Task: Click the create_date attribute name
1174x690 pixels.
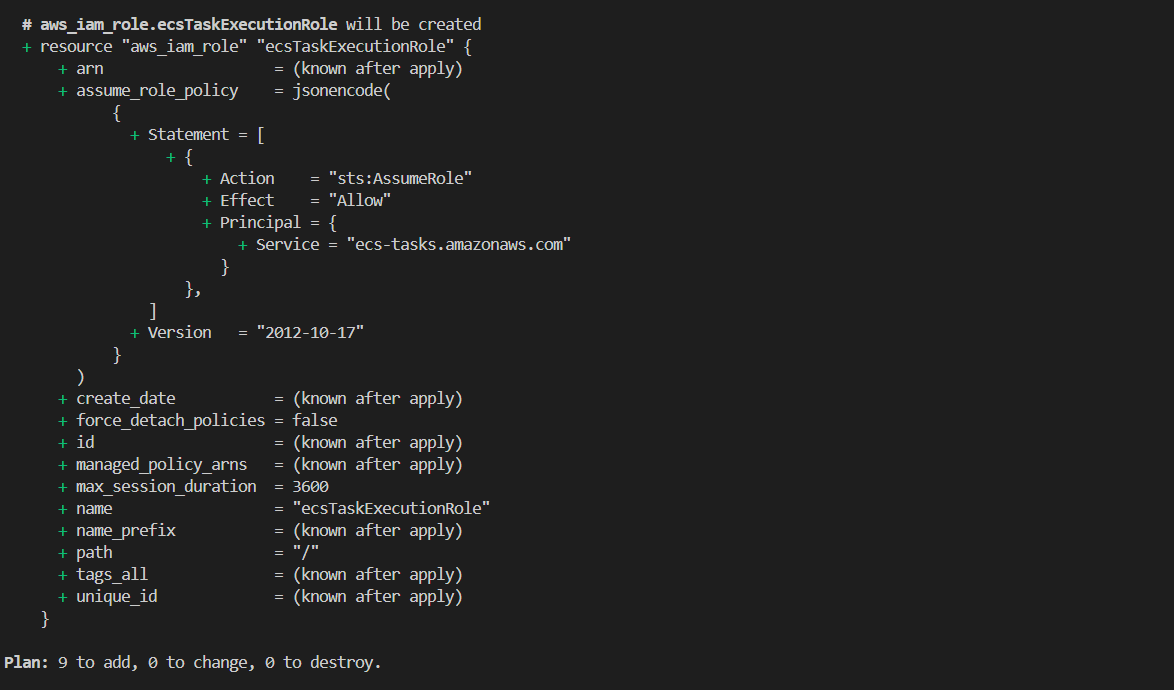Action: coord(126,398)
